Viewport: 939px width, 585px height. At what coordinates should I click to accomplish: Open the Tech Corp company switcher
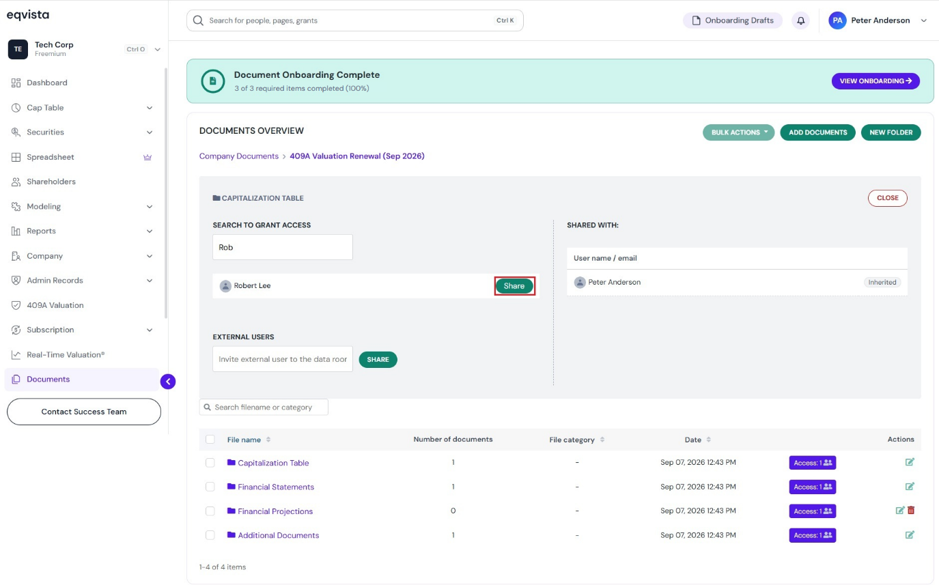157,50
